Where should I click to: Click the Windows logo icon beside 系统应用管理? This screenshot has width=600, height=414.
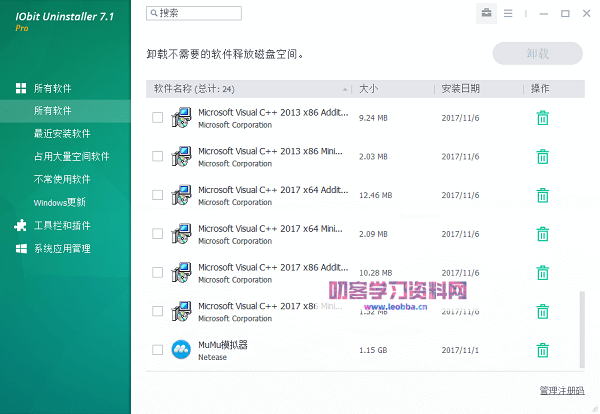pos(21,249)
